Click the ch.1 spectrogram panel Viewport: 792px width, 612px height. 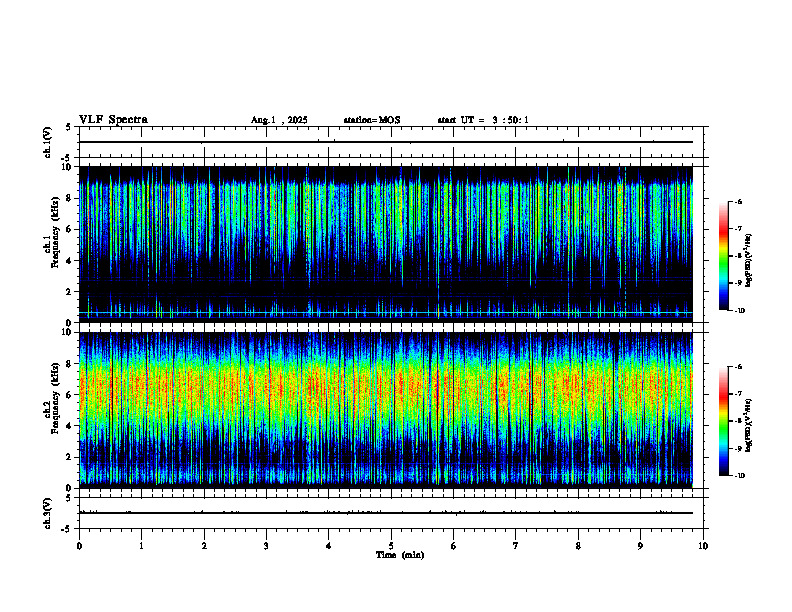(x=386, y=244)
